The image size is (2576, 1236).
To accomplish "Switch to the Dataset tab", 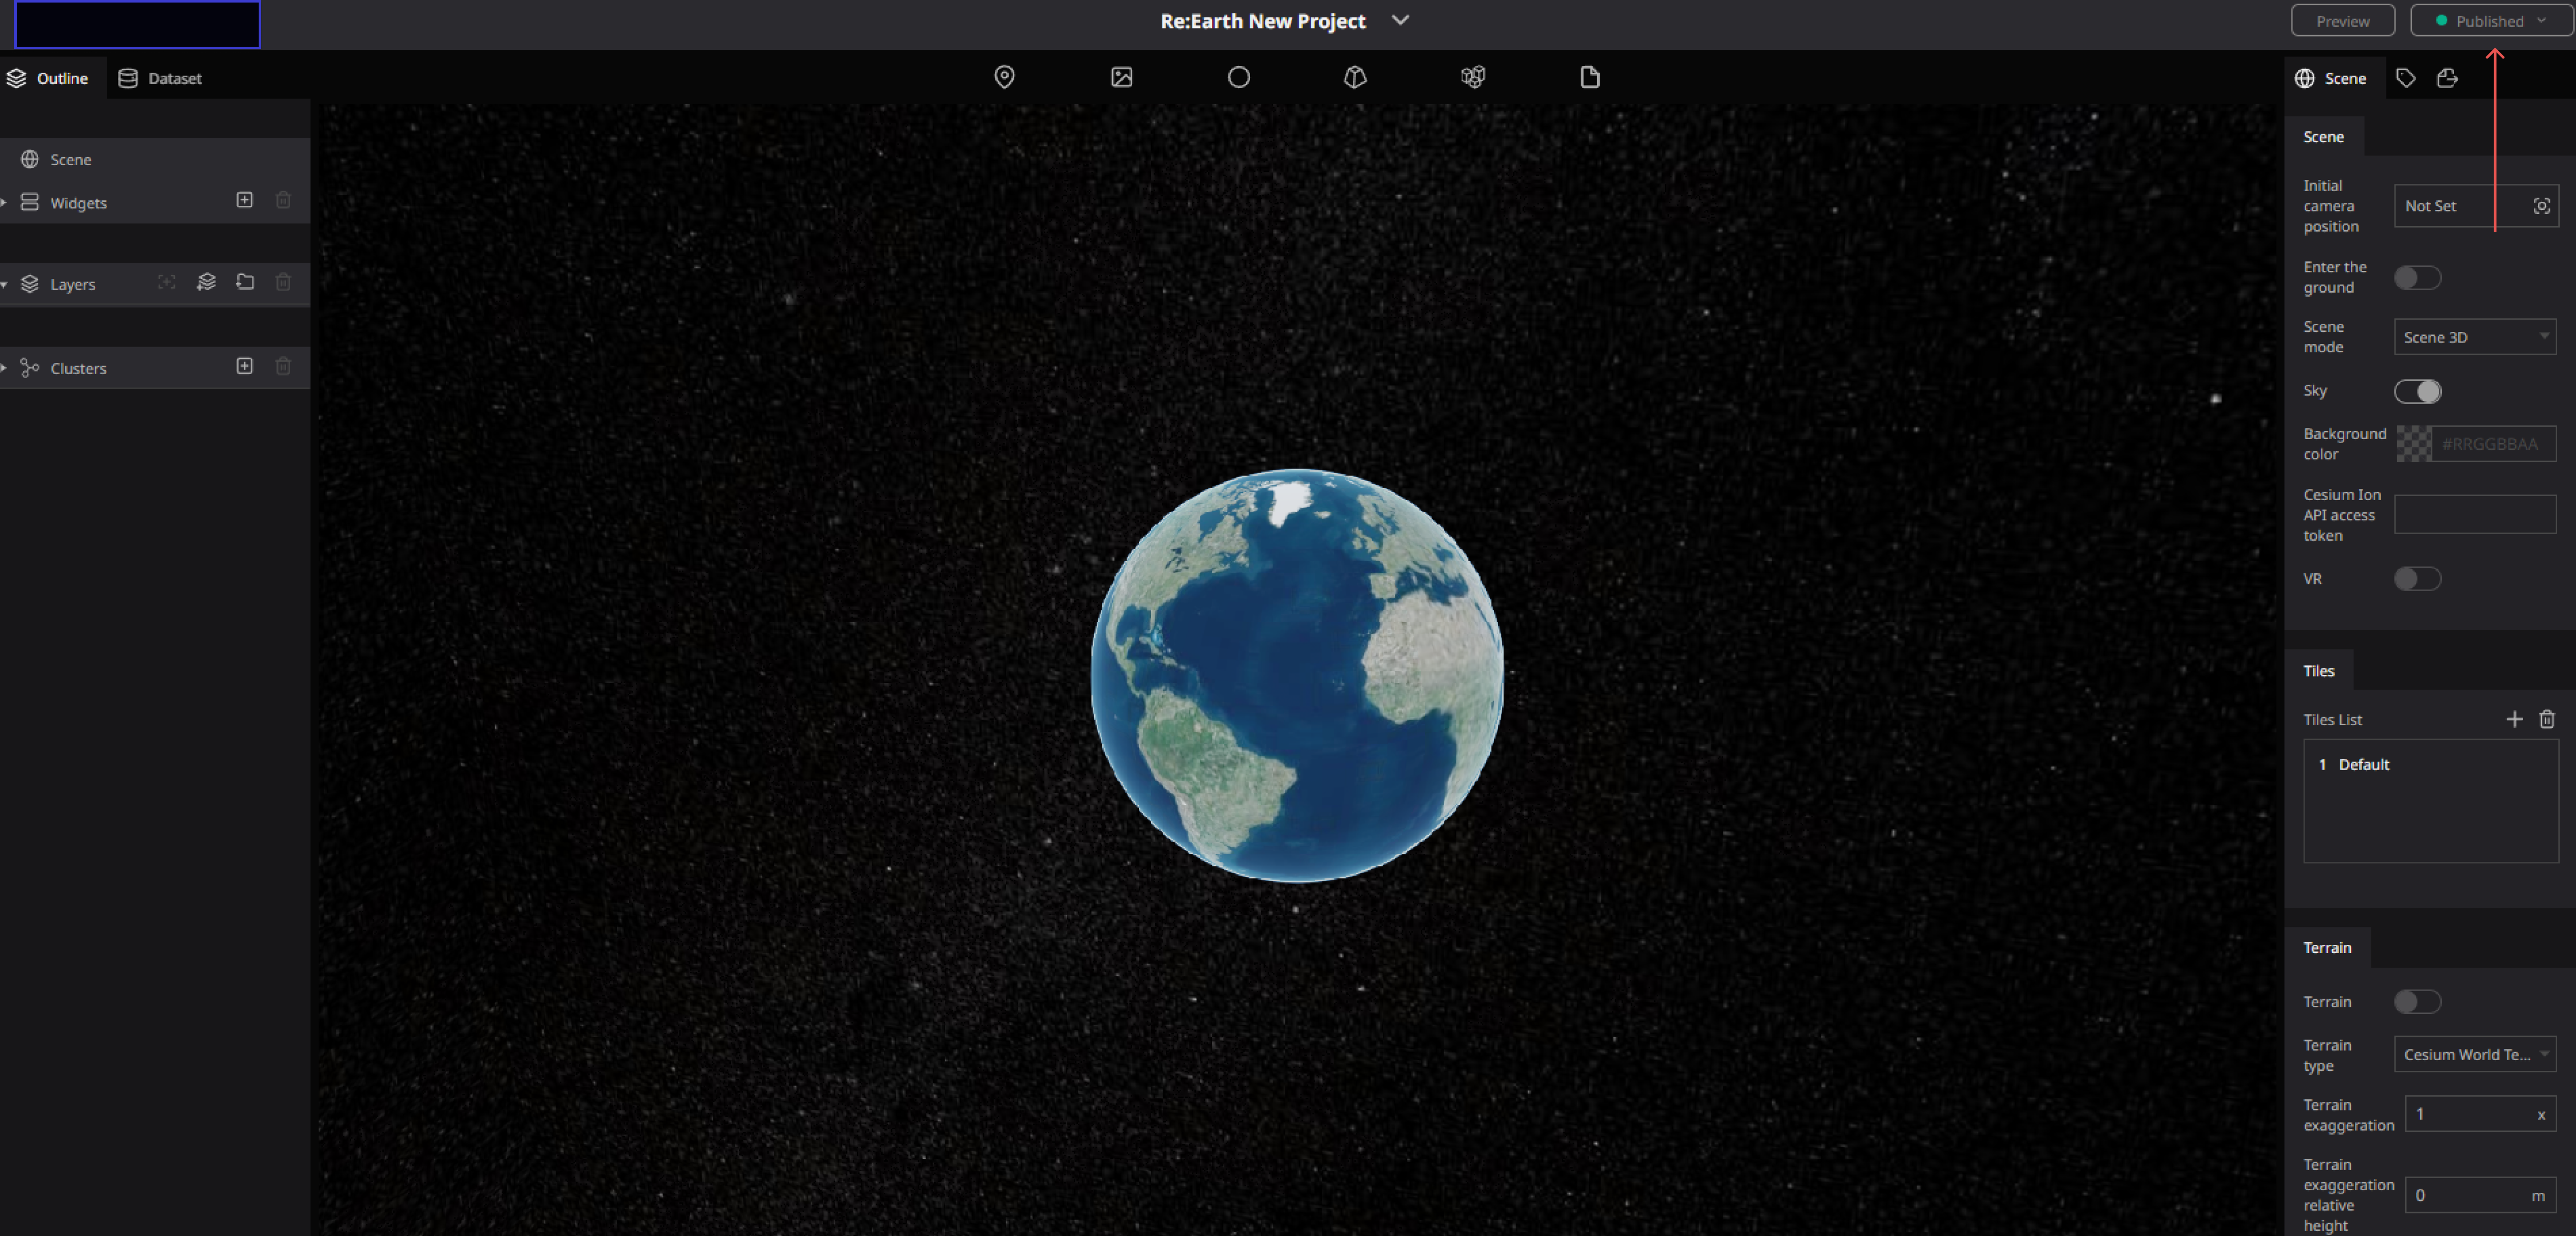I will click(160, 78).
